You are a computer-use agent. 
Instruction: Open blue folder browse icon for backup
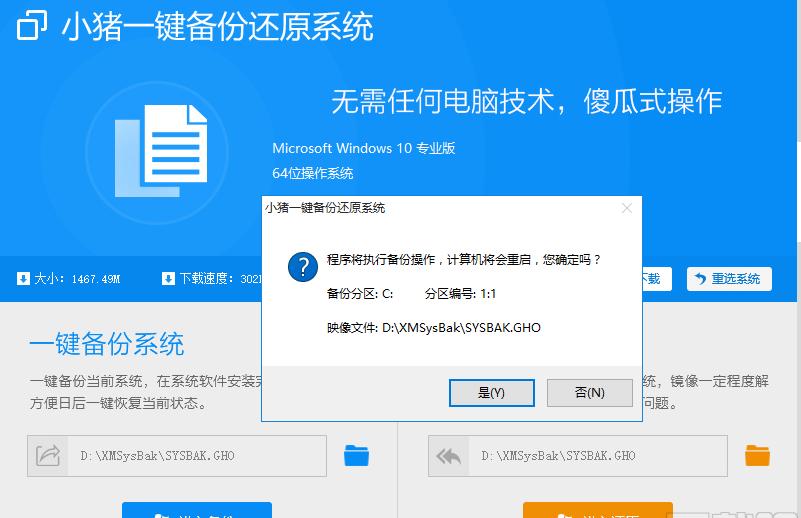point(356,456)
